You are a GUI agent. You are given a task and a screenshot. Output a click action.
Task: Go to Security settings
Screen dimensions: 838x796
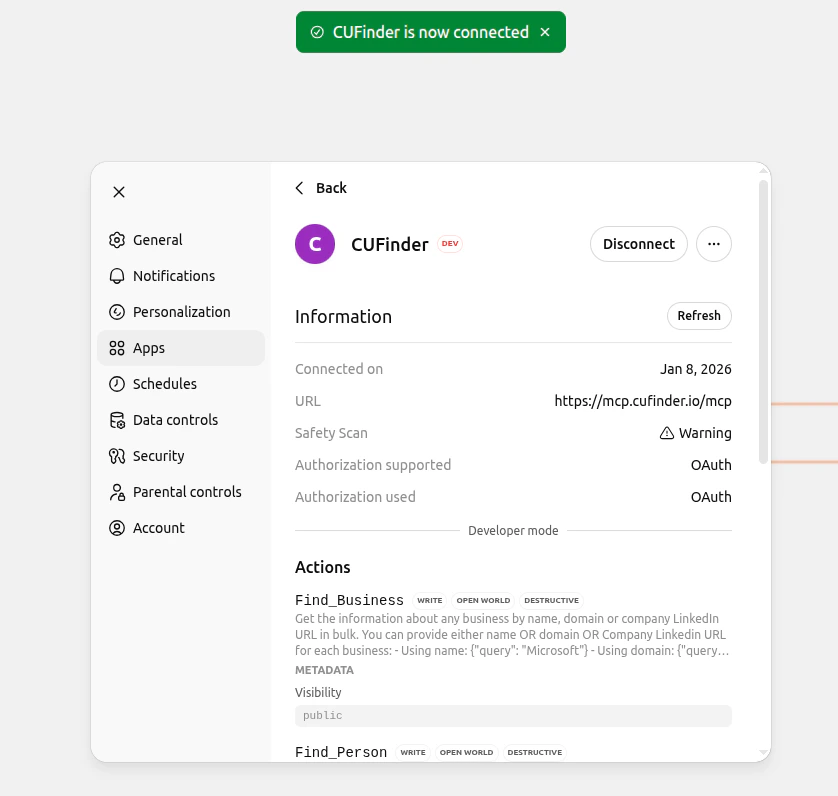coord(181,456)
